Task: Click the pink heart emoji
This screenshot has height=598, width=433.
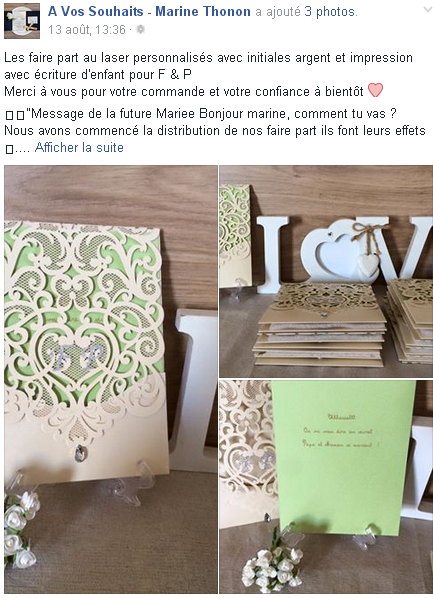Action: pyautogui.click(x=375, y=90)
